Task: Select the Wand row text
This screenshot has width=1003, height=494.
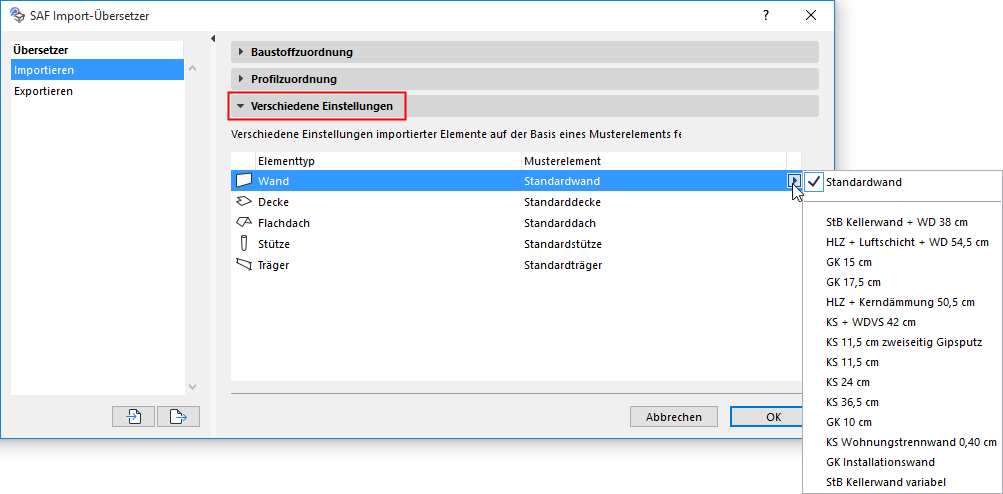Action: (x=273, y=181)
